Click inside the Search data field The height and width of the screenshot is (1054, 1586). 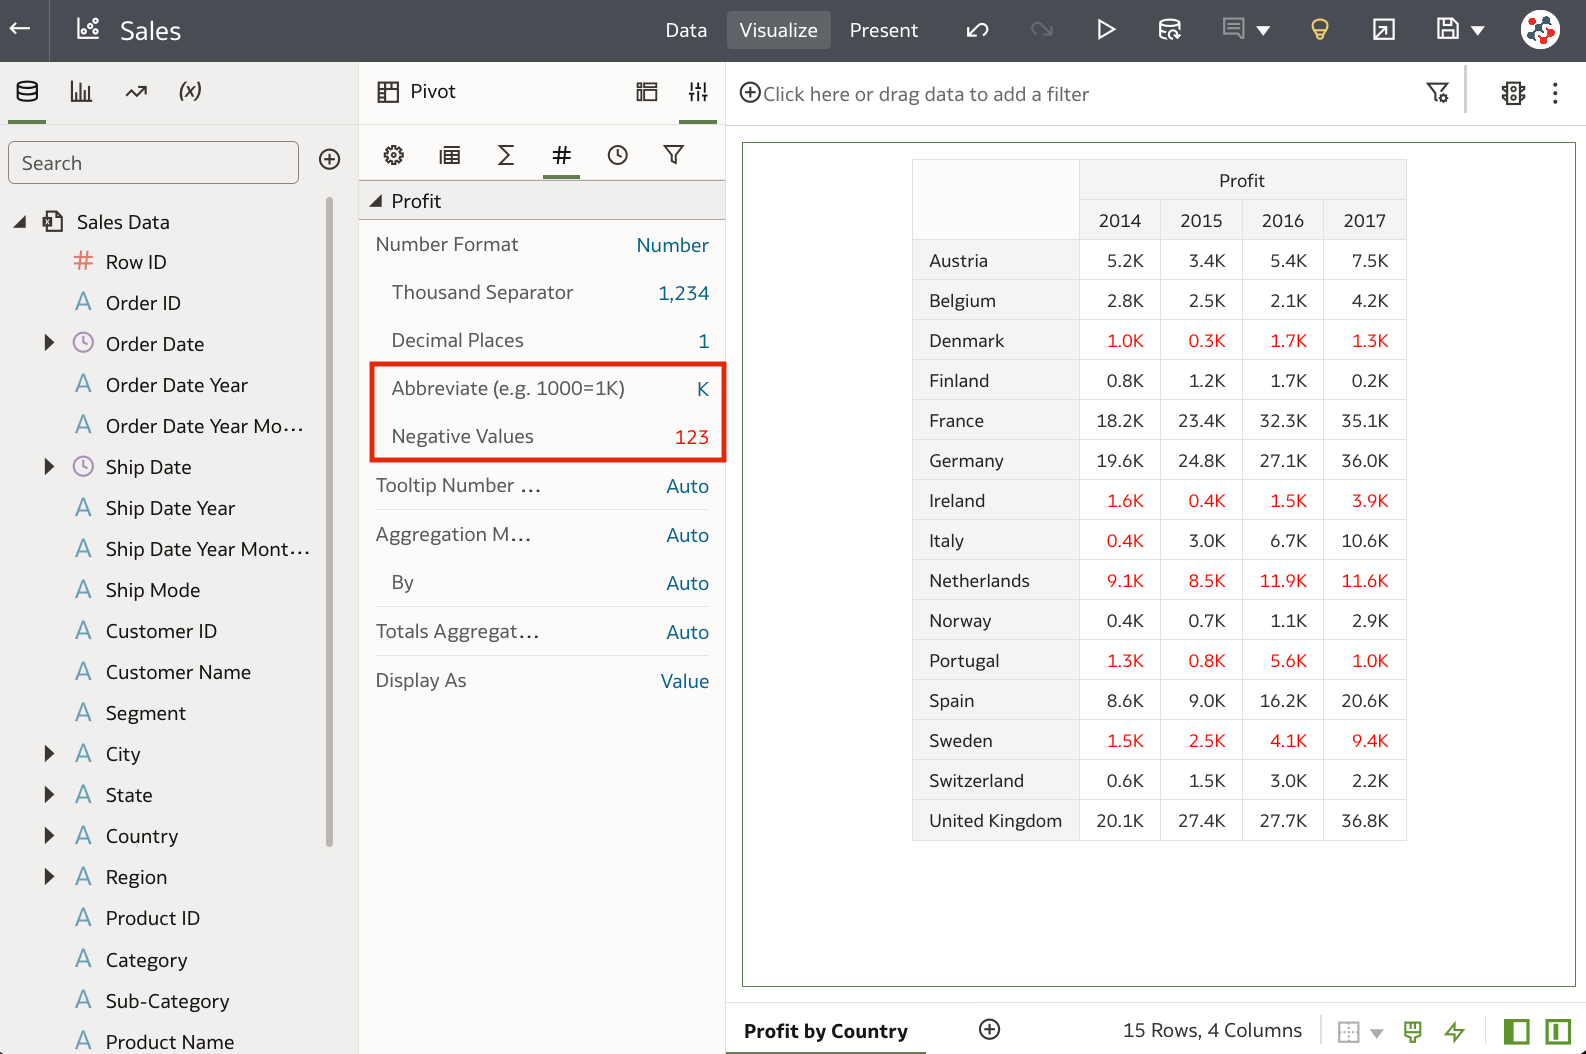pyautogui.click(x=153, y=163)
